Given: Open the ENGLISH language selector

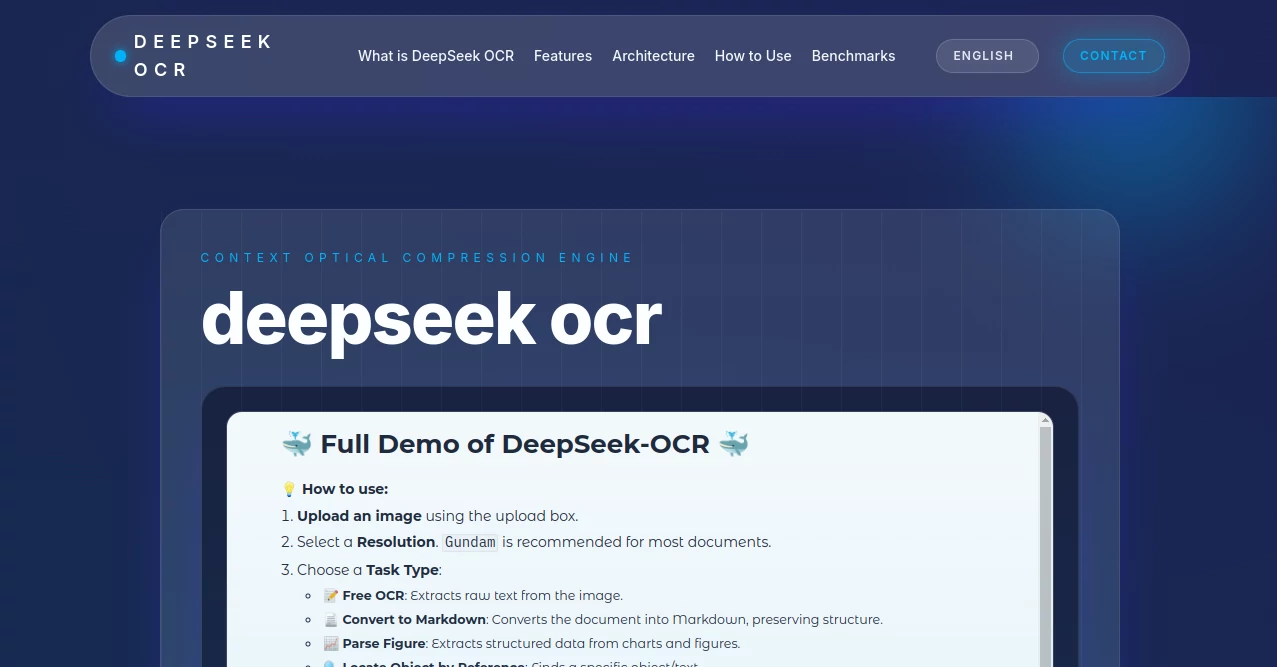Looking at the screenshot, I should 986,55.
